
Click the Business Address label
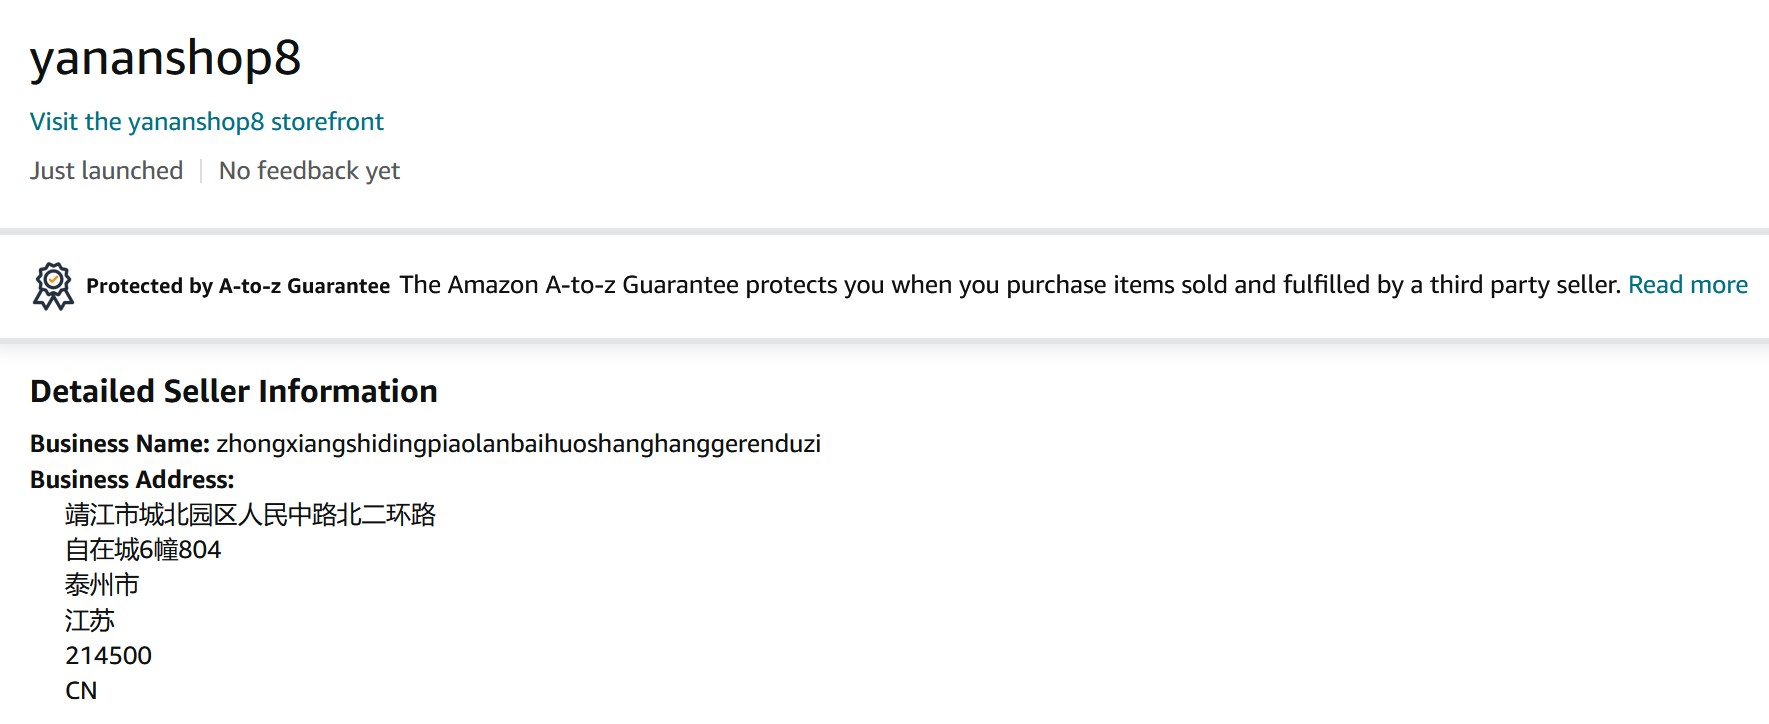coord(132,480)
